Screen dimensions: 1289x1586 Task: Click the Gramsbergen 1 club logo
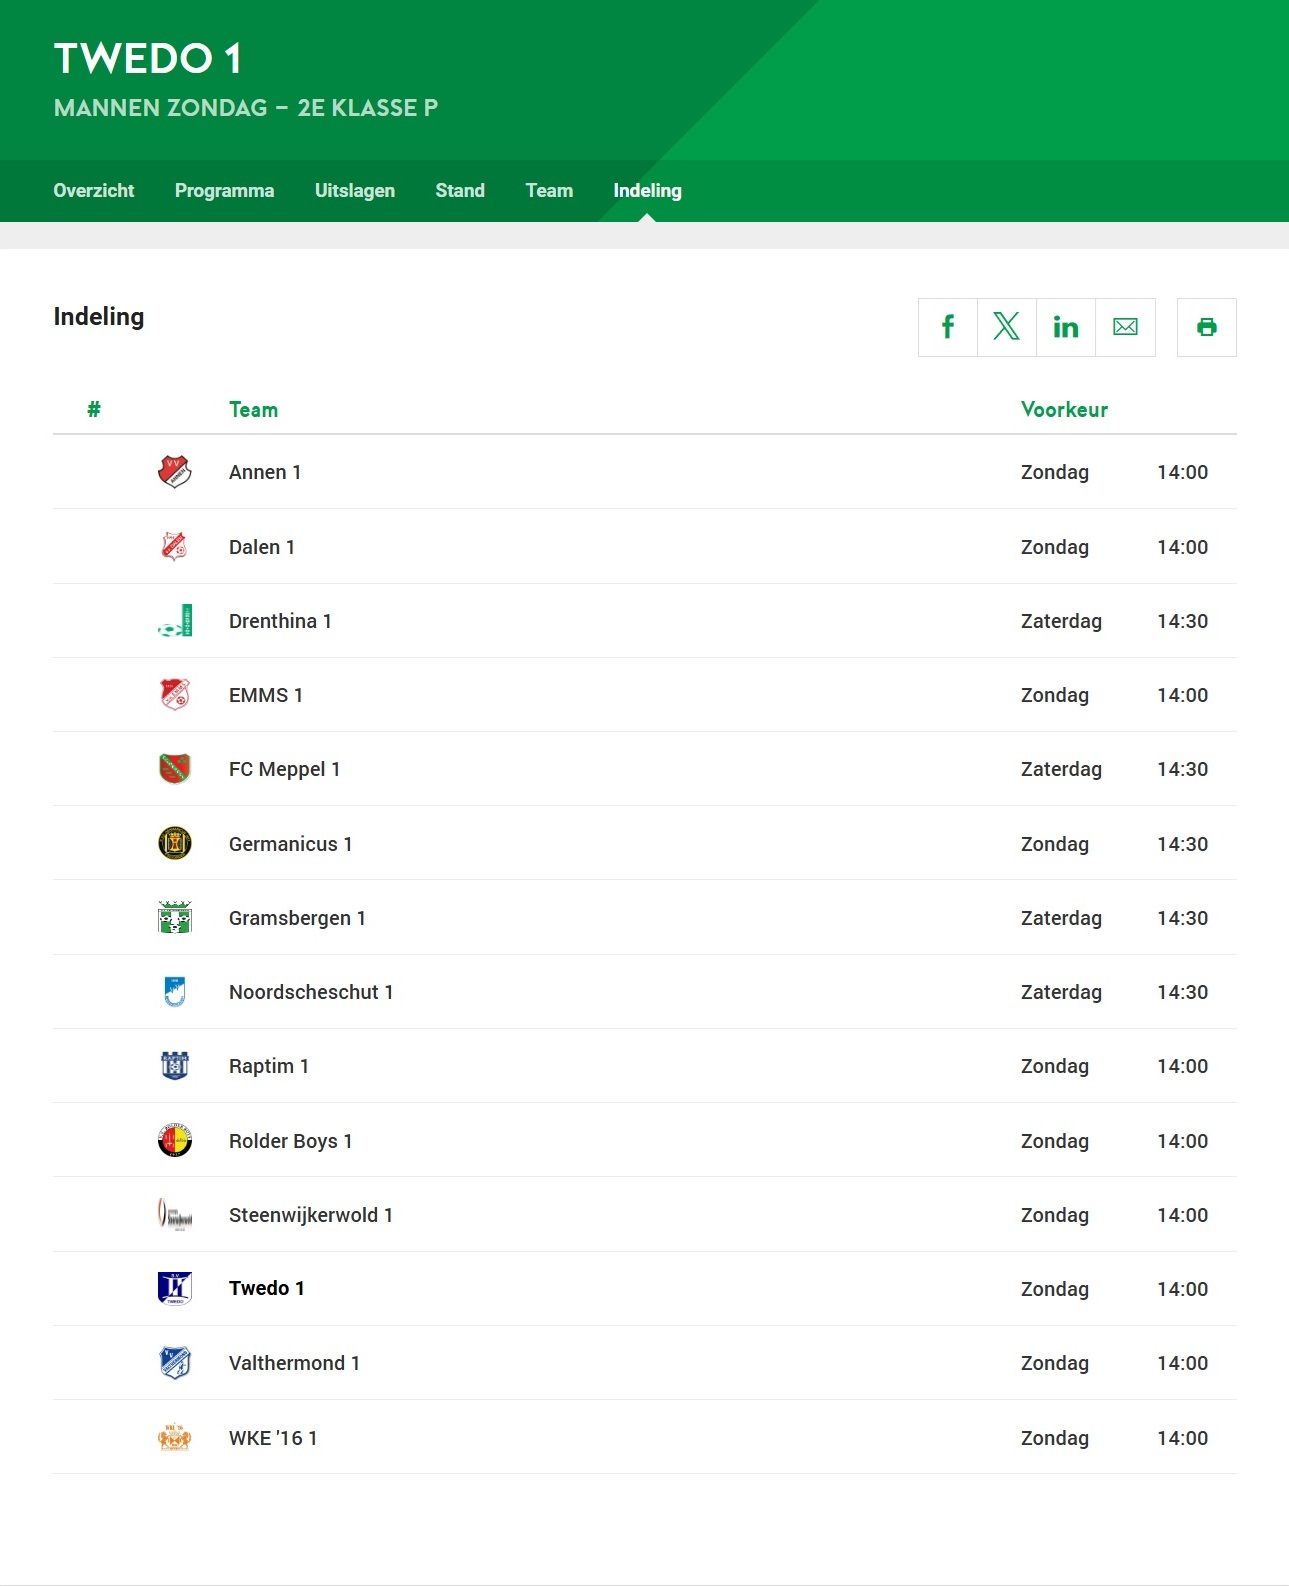175,918
